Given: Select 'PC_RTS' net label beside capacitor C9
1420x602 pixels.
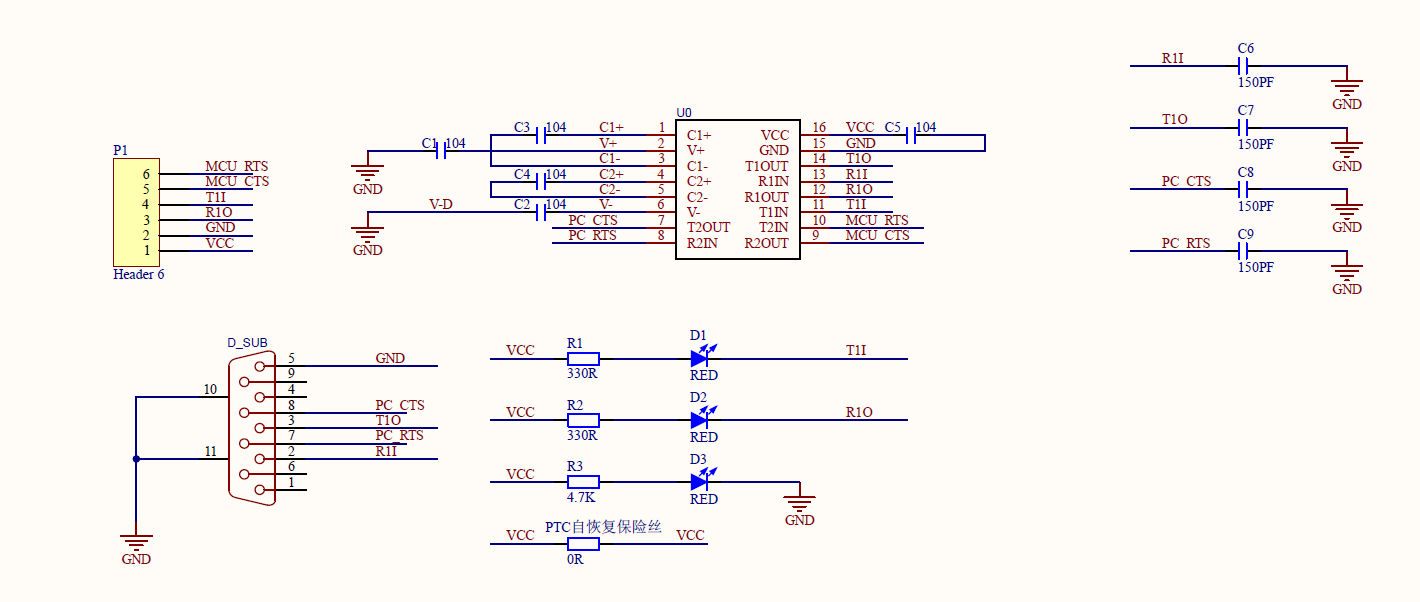Looking at the screenshot, I should click(1186, 243).
